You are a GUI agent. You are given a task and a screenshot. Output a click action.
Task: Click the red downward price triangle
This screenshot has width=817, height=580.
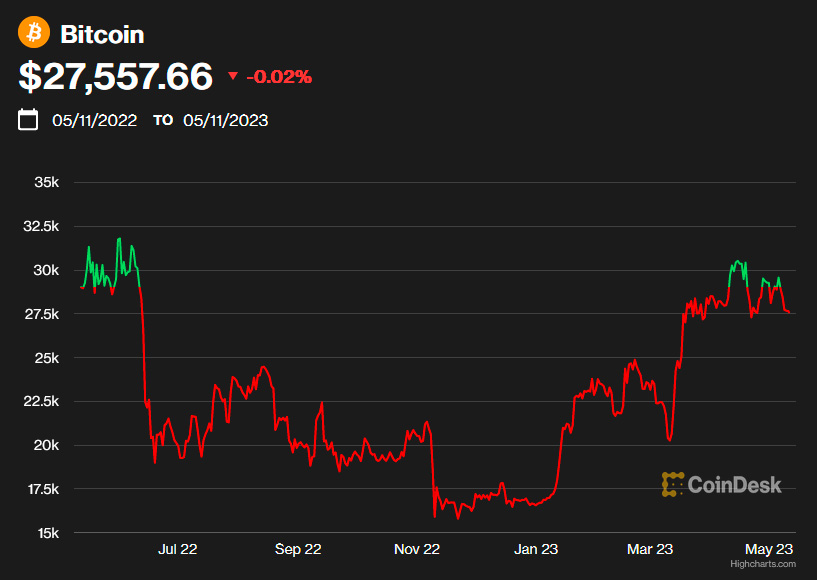[233, 76]
